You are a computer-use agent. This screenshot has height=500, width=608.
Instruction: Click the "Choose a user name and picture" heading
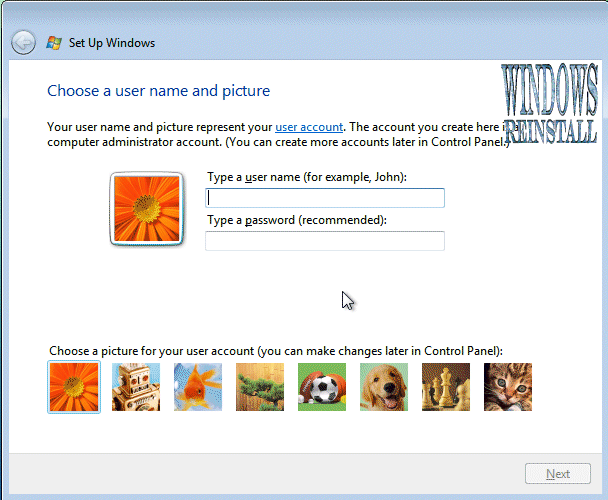tap(158, 91)
